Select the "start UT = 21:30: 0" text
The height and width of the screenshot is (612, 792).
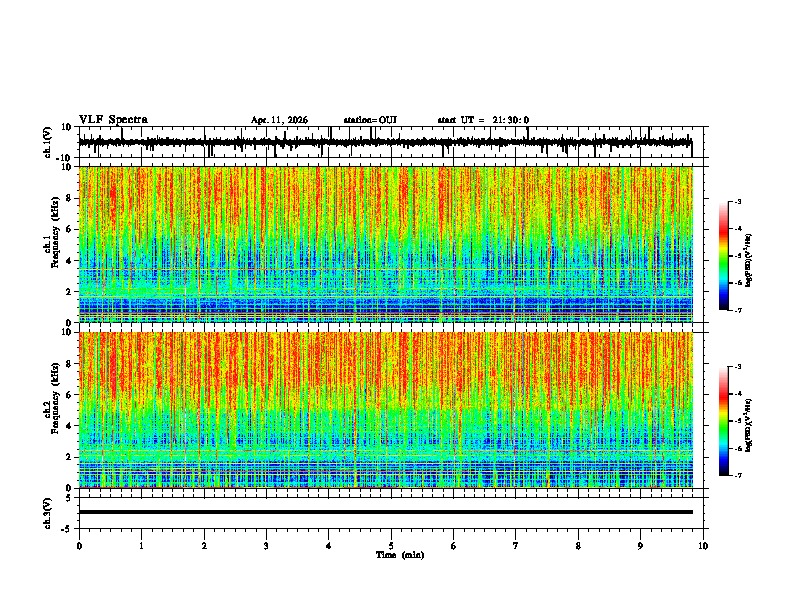[x=483, y=120]
